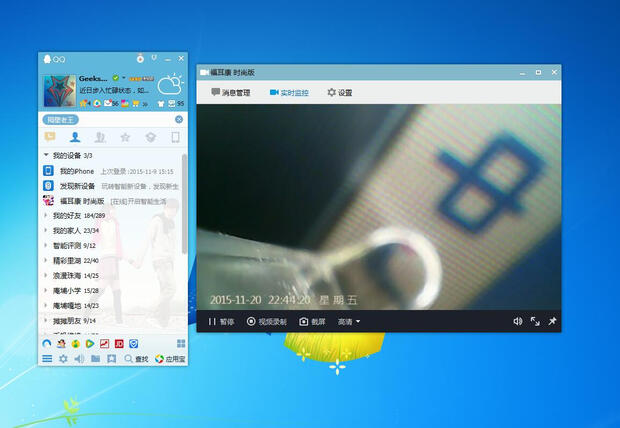Pin the monitor window on top
Screen dimensions: 620x428
click(552, 321)
